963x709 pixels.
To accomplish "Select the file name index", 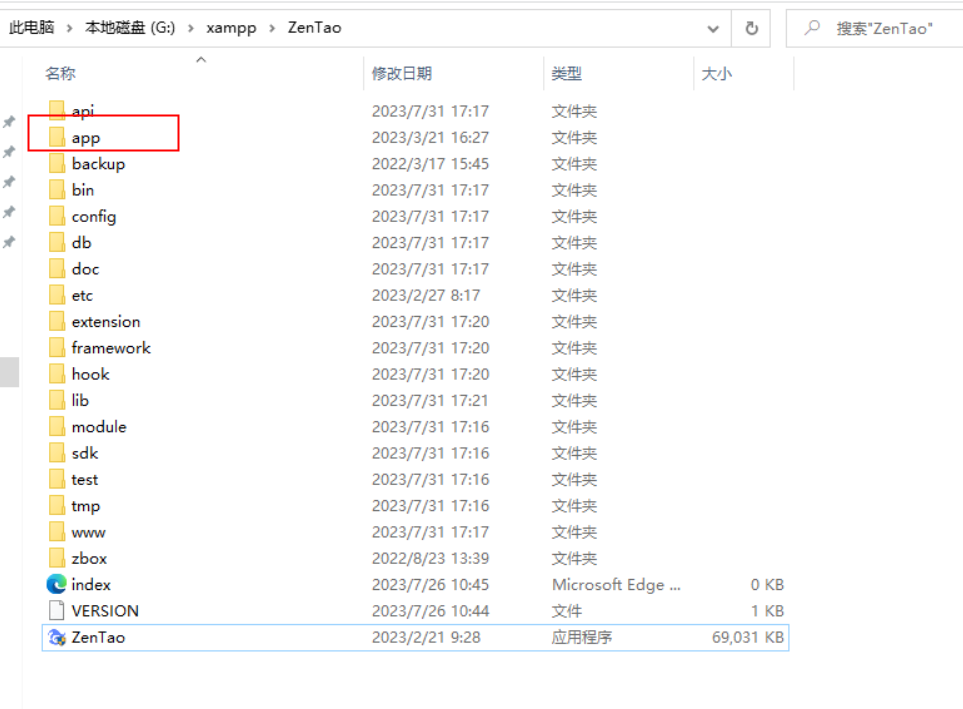I will tap(91, 584).
